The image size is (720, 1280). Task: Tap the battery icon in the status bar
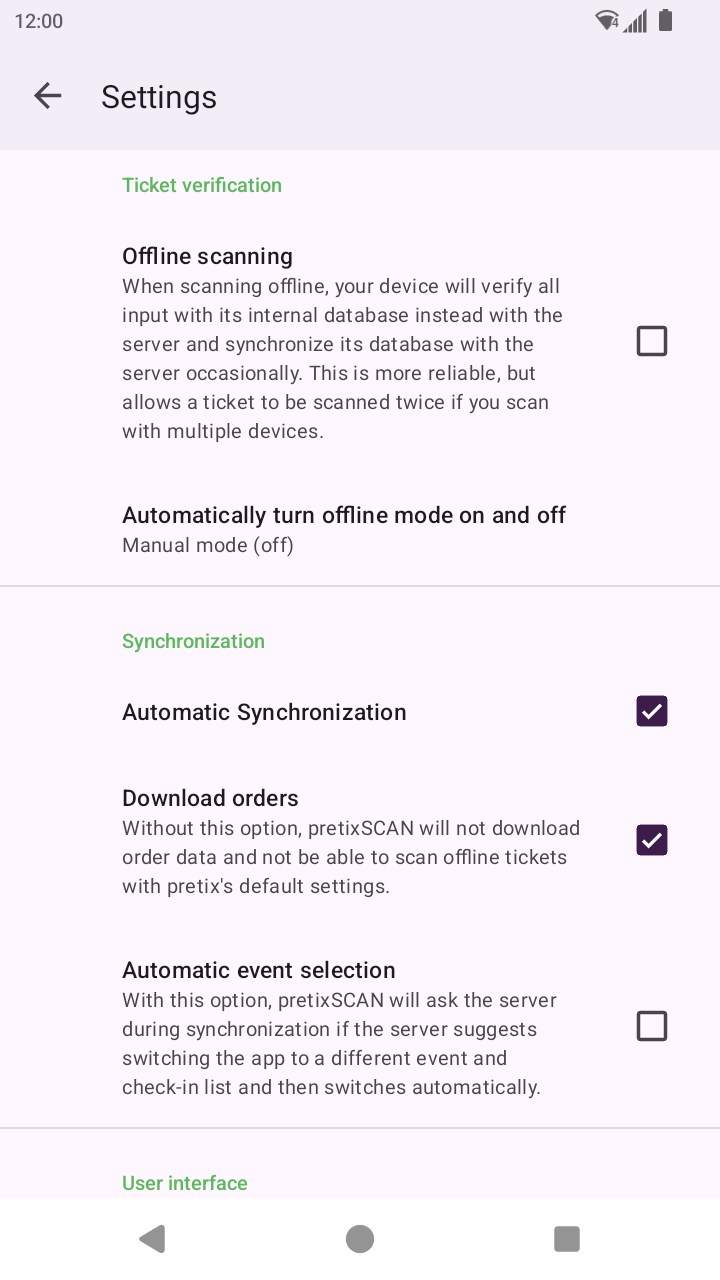pos(666,21)
